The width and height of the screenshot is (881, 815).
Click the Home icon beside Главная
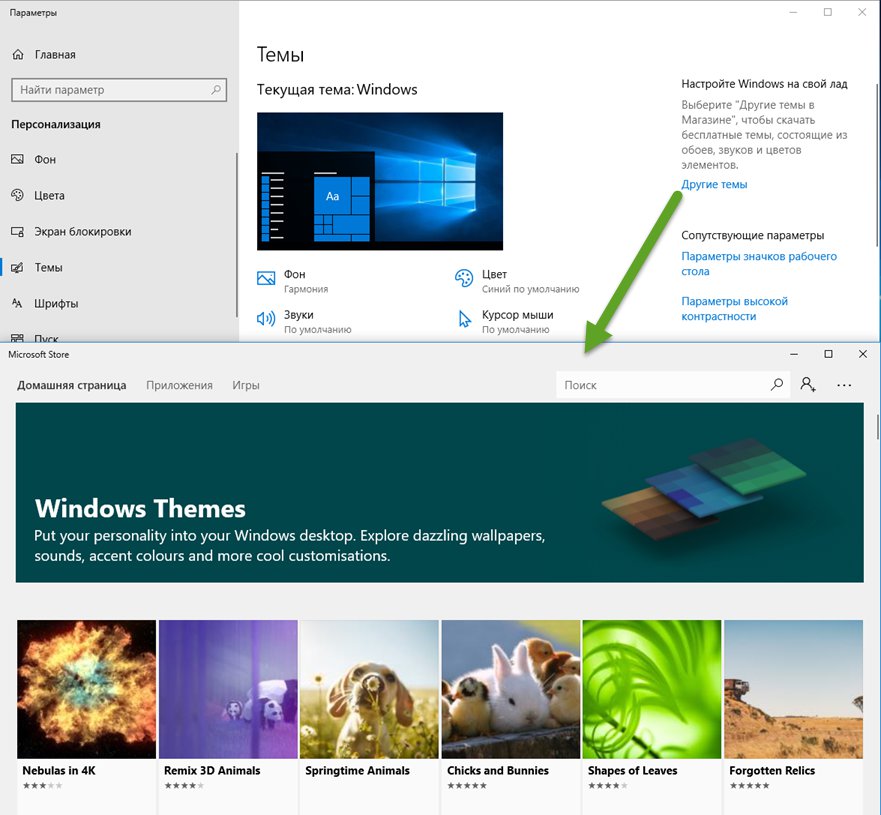[x=18, y=54]
